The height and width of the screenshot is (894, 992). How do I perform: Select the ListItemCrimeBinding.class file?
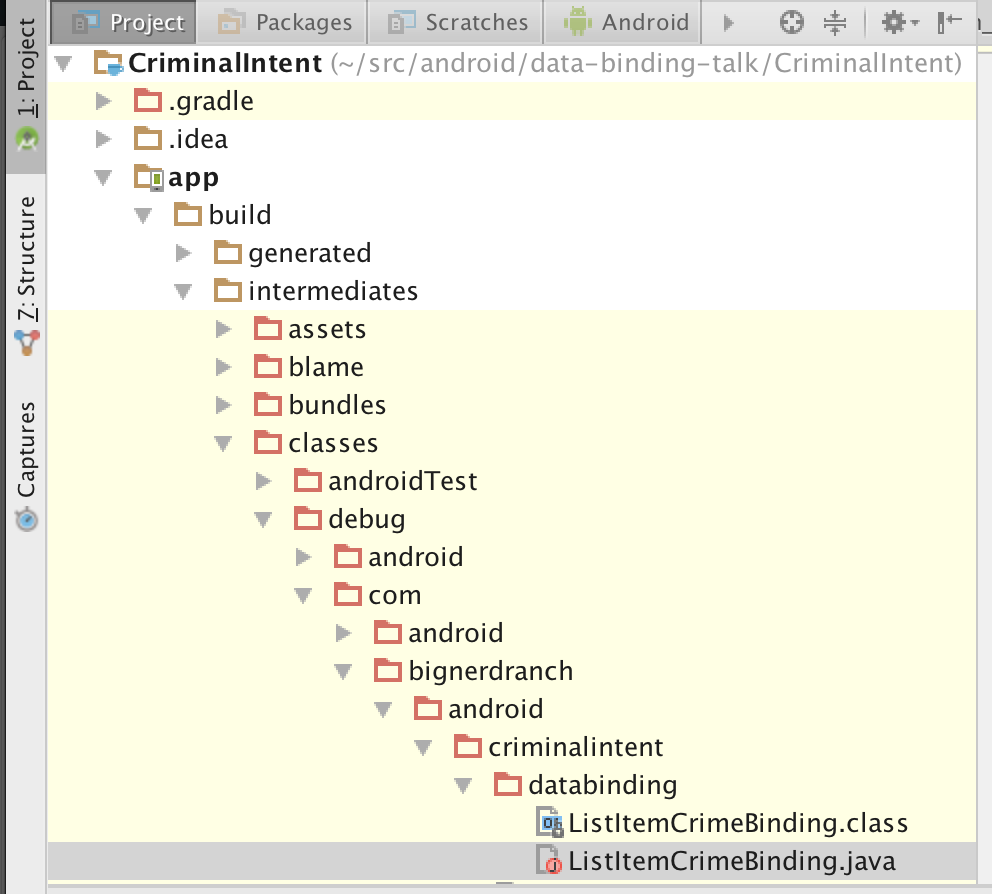[738, 823]
